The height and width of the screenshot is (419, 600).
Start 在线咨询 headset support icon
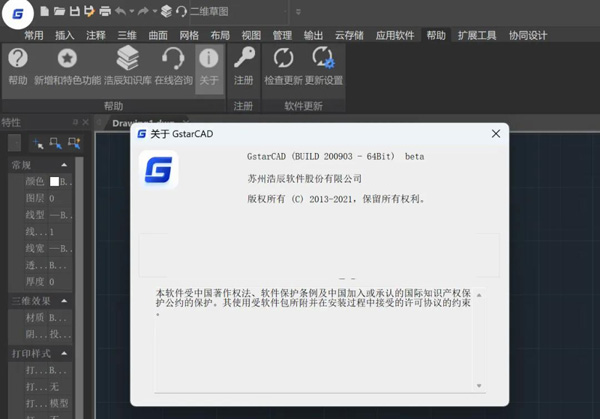coord(173,66)
